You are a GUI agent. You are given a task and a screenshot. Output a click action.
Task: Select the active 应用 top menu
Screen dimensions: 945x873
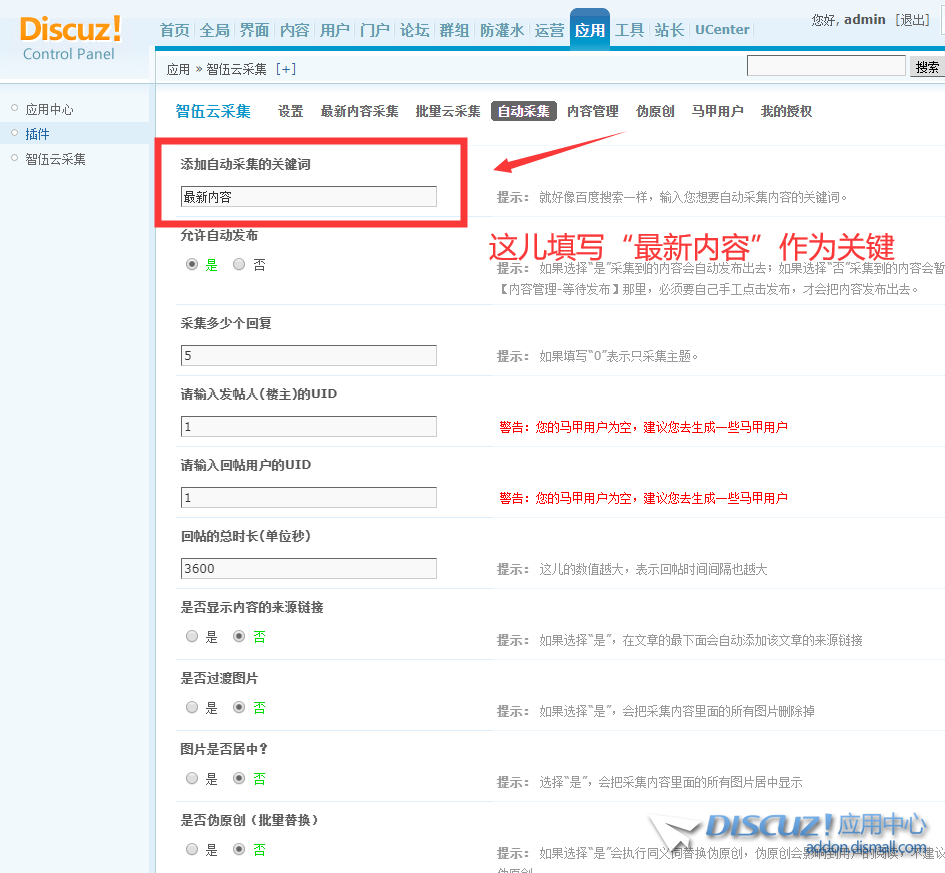point(589,30)
